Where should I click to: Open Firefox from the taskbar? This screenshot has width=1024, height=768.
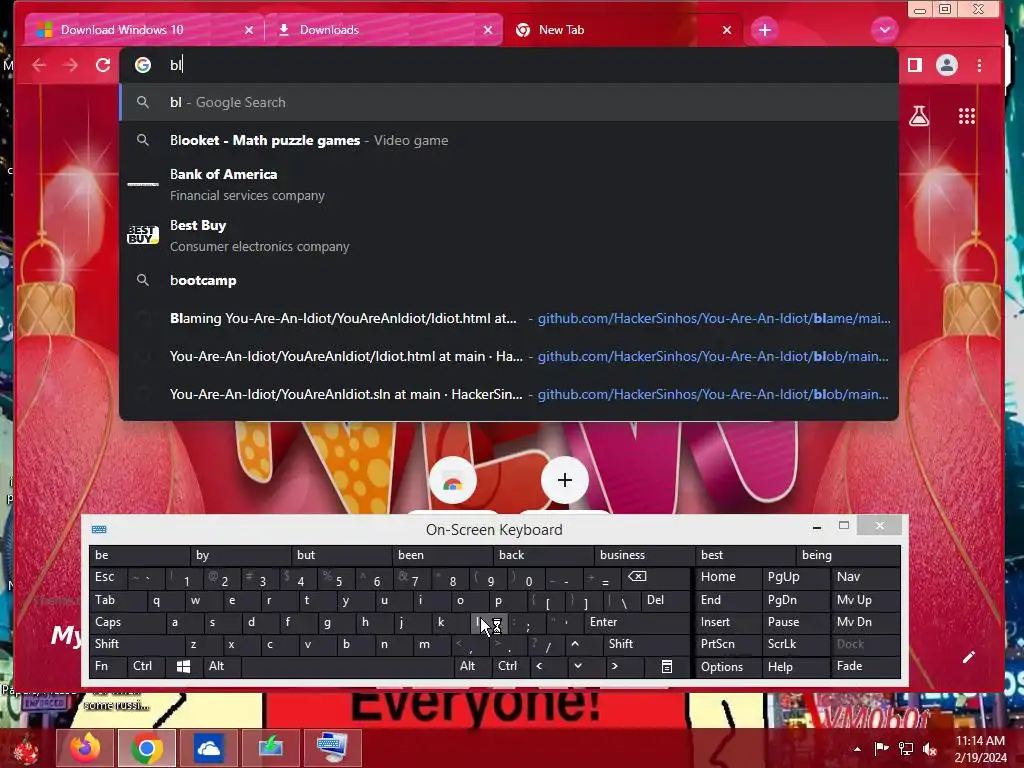point(86,748)
